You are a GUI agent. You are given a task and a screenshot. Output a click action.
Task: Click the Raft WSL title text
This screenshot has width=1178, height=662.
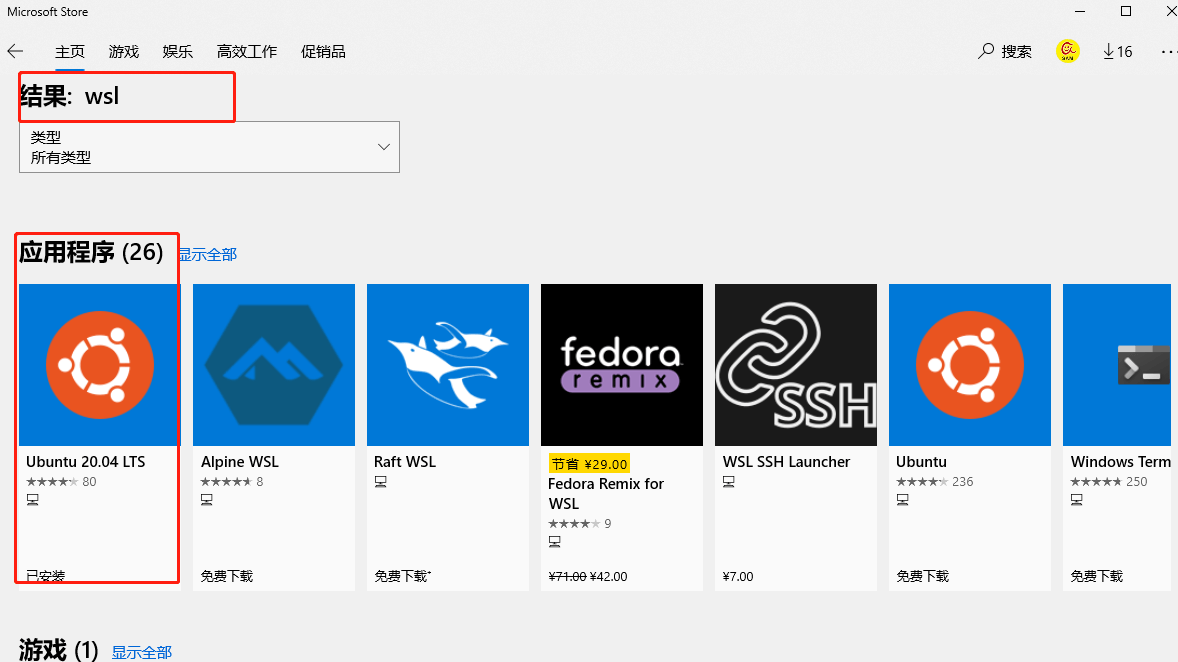(x=405, y=462)
